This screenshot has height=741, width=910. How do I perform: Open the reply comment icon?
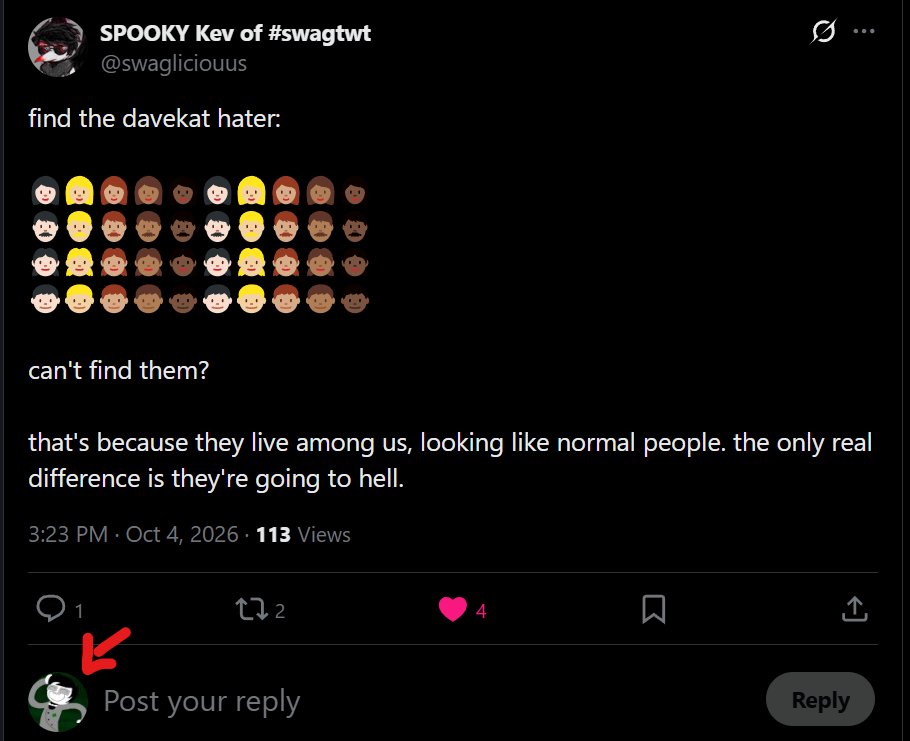point(51,609)
